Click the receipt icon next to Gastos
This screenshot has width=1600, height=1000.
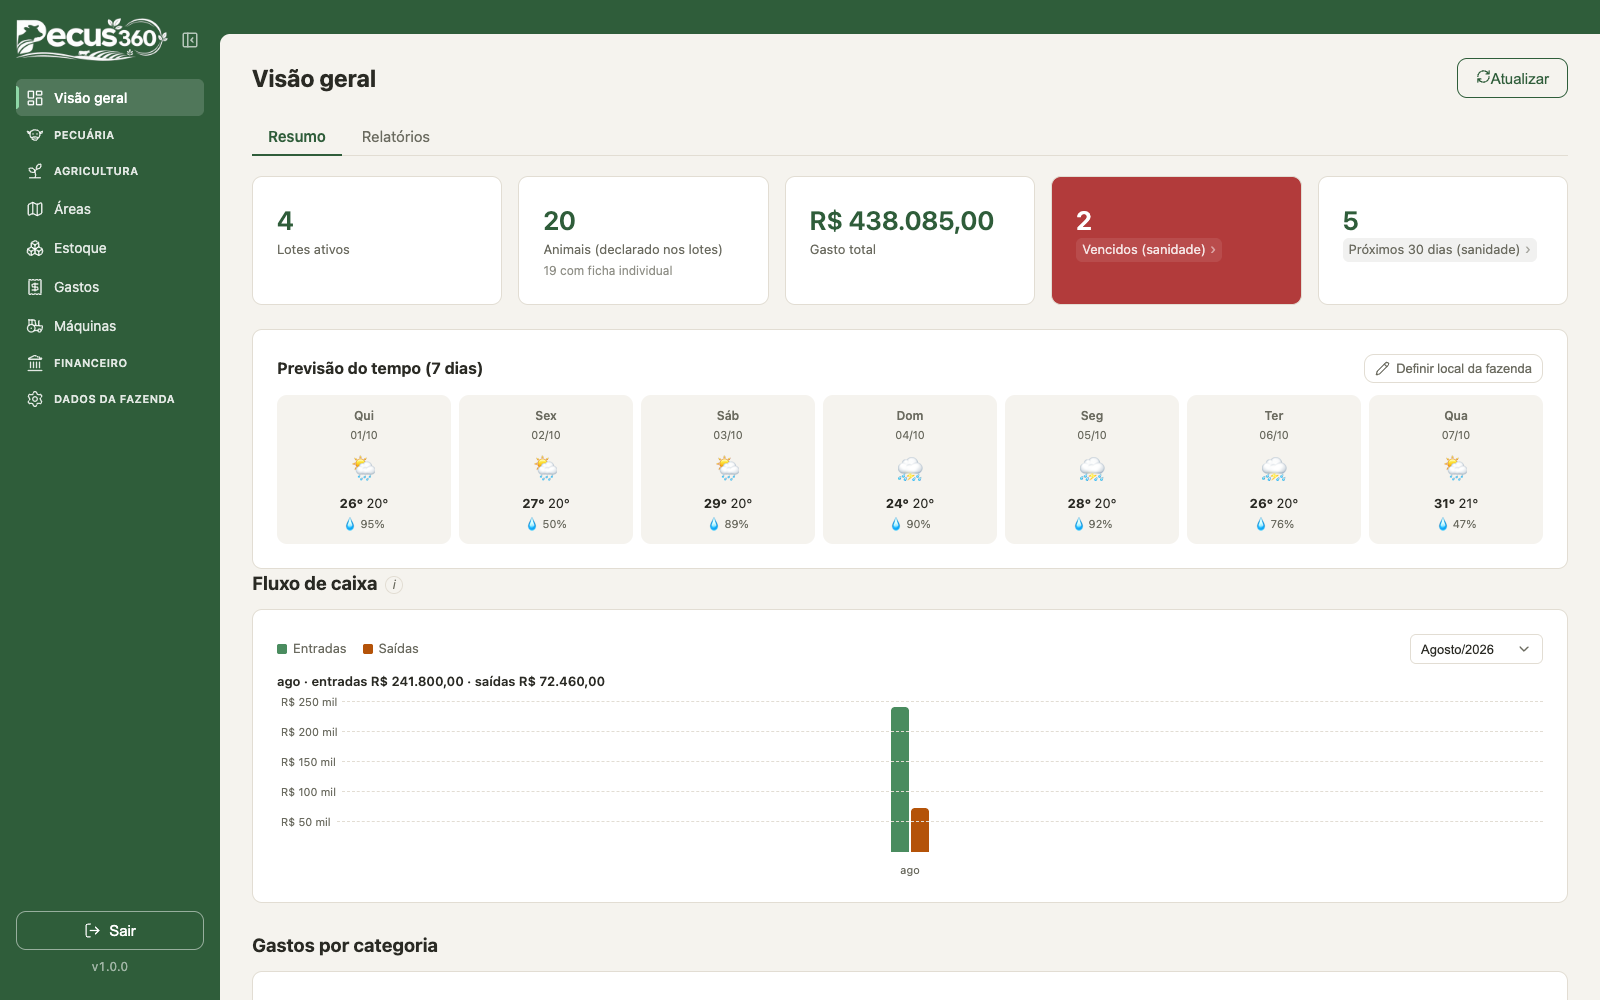pyautogui.click(x=35, y=287)
